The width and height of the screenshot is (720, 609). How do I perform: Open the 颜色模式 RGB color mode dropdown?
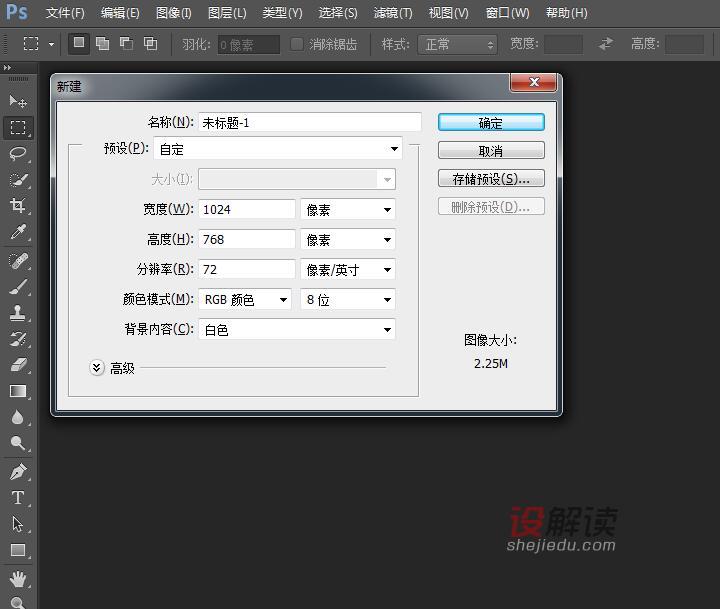point(245,299)
